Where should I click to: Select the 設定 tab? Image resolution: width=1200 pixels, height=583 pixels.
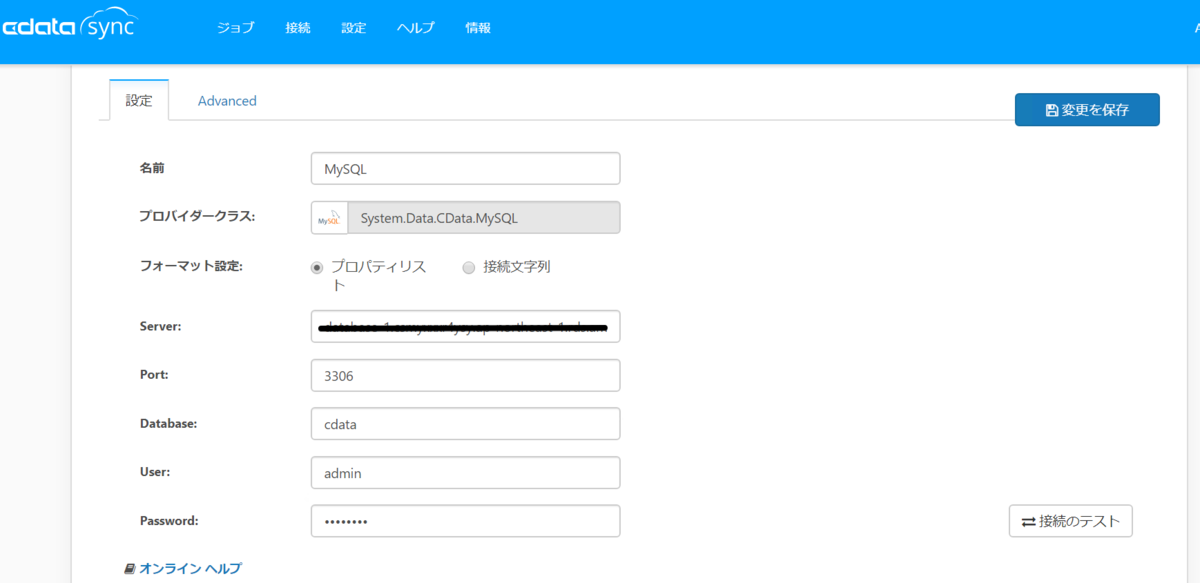(x=139, y=101)
